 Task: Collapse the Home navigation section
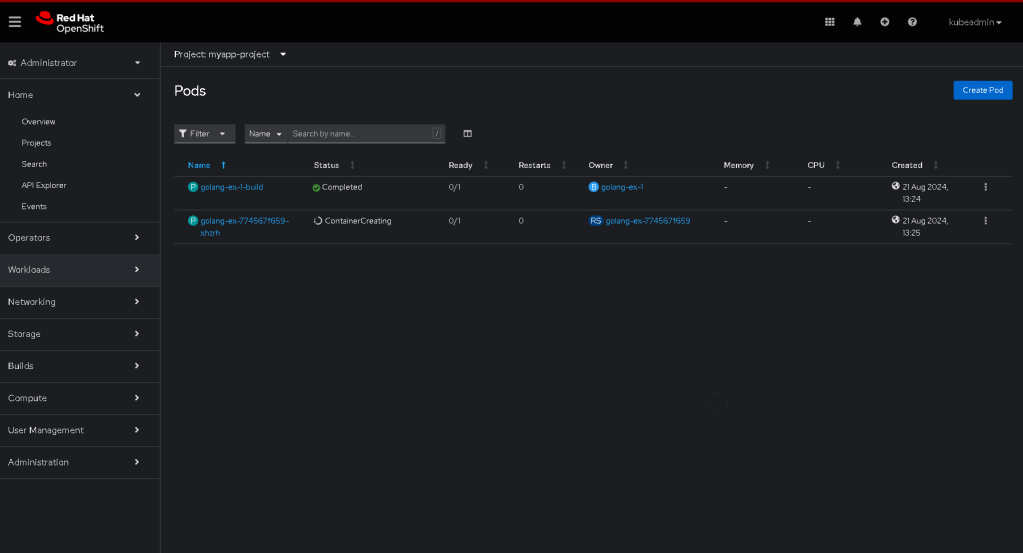80,95
